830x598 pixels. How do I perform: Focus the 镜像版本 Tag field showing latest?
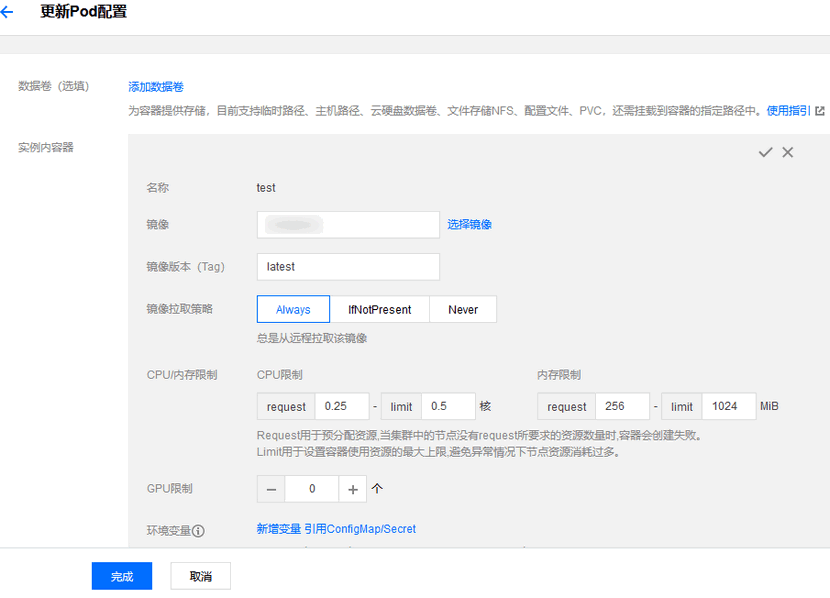coord(348,267)
